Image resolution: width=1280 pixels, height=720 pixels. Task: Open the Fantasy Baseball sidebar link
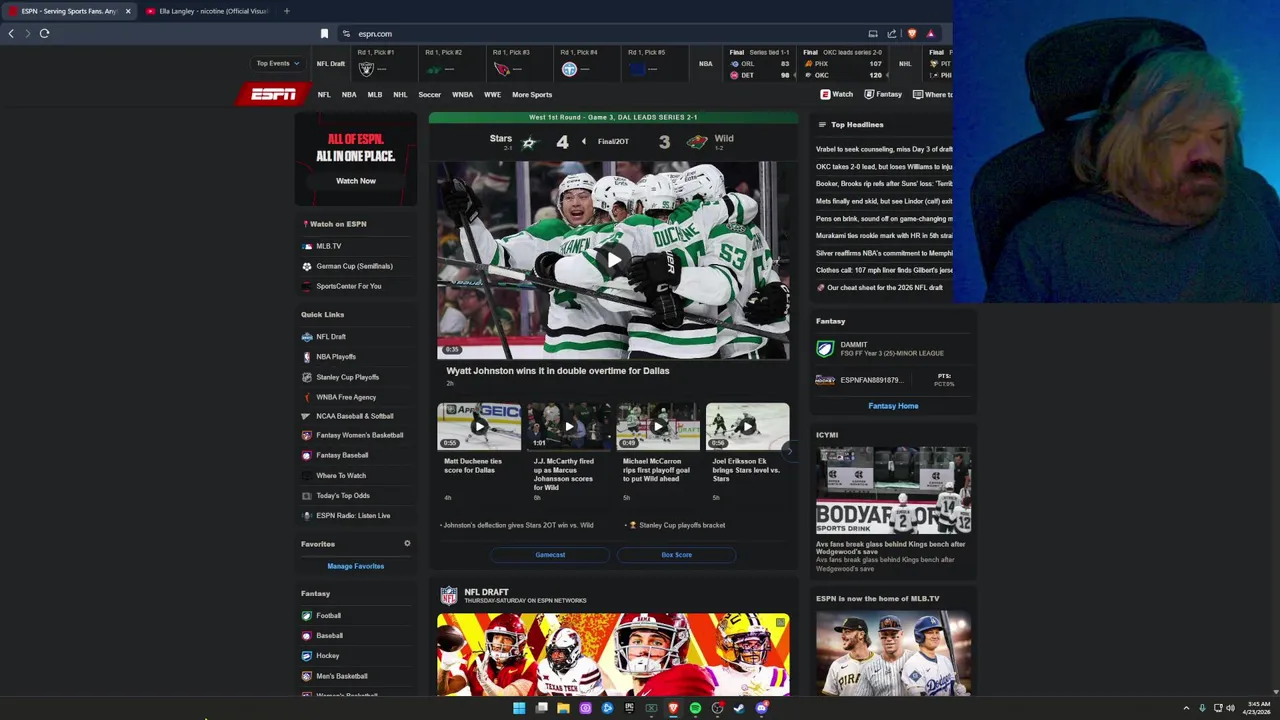tap(342, 455)
